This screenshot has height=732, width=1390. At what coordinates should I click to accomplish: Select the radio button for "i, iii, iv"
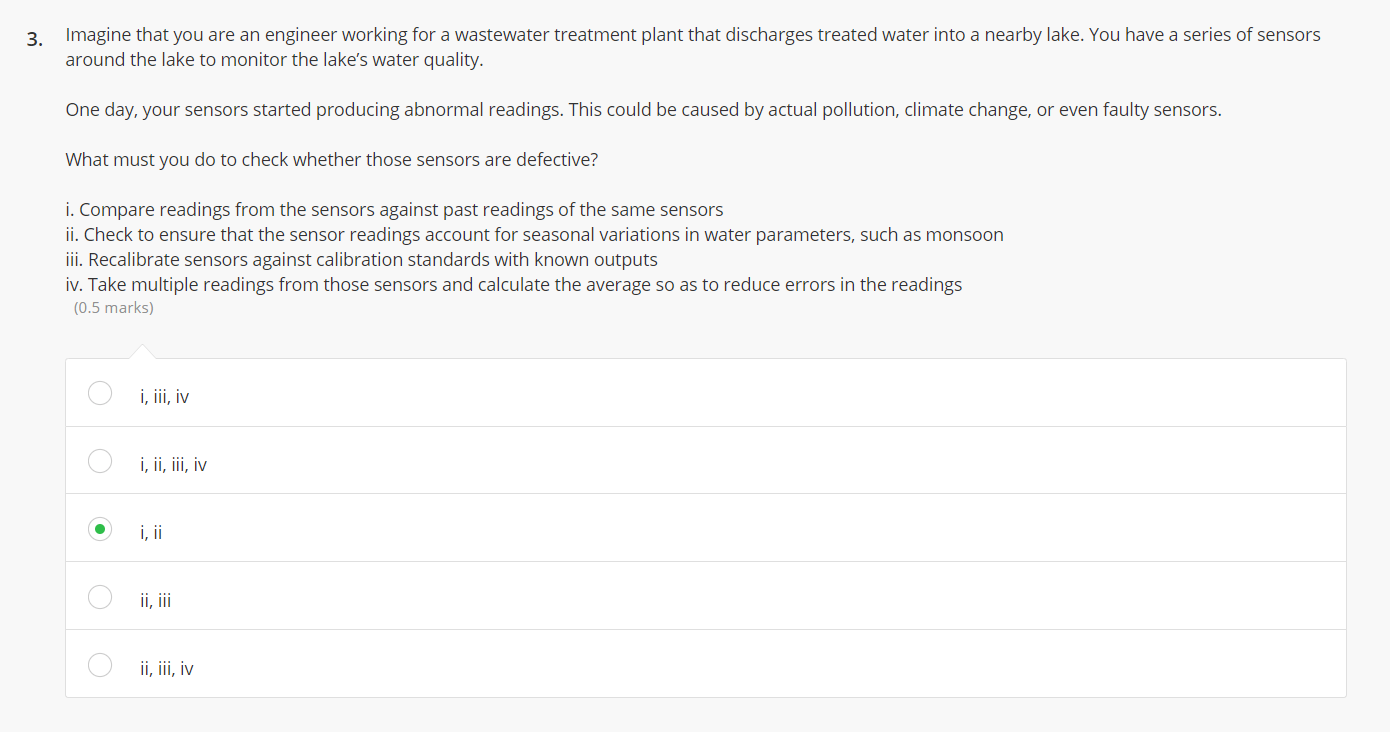(100, 393)
